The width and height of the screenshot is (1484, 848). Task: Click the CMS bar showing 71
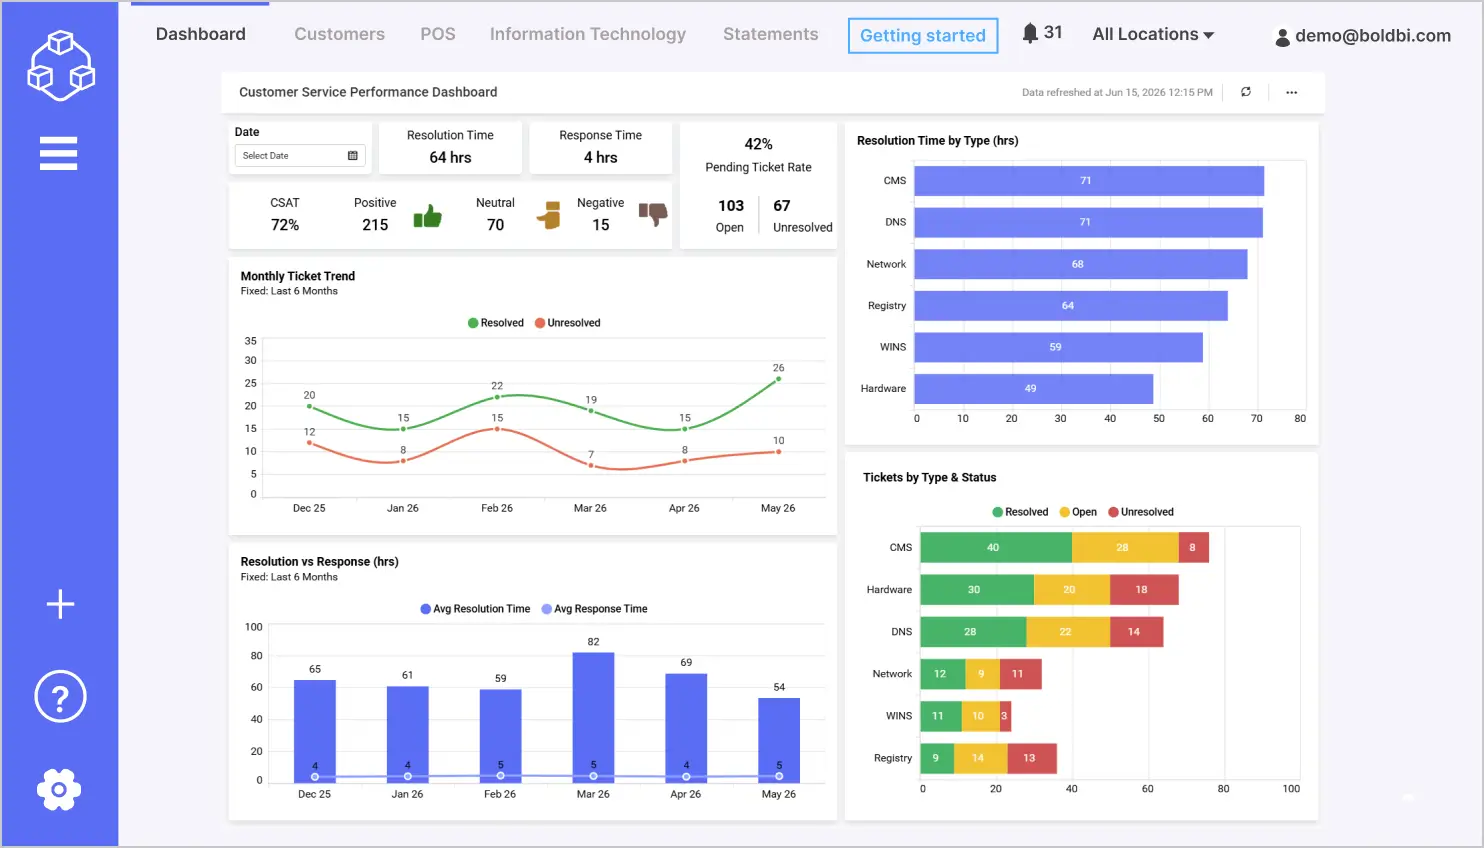point(1089,181)
